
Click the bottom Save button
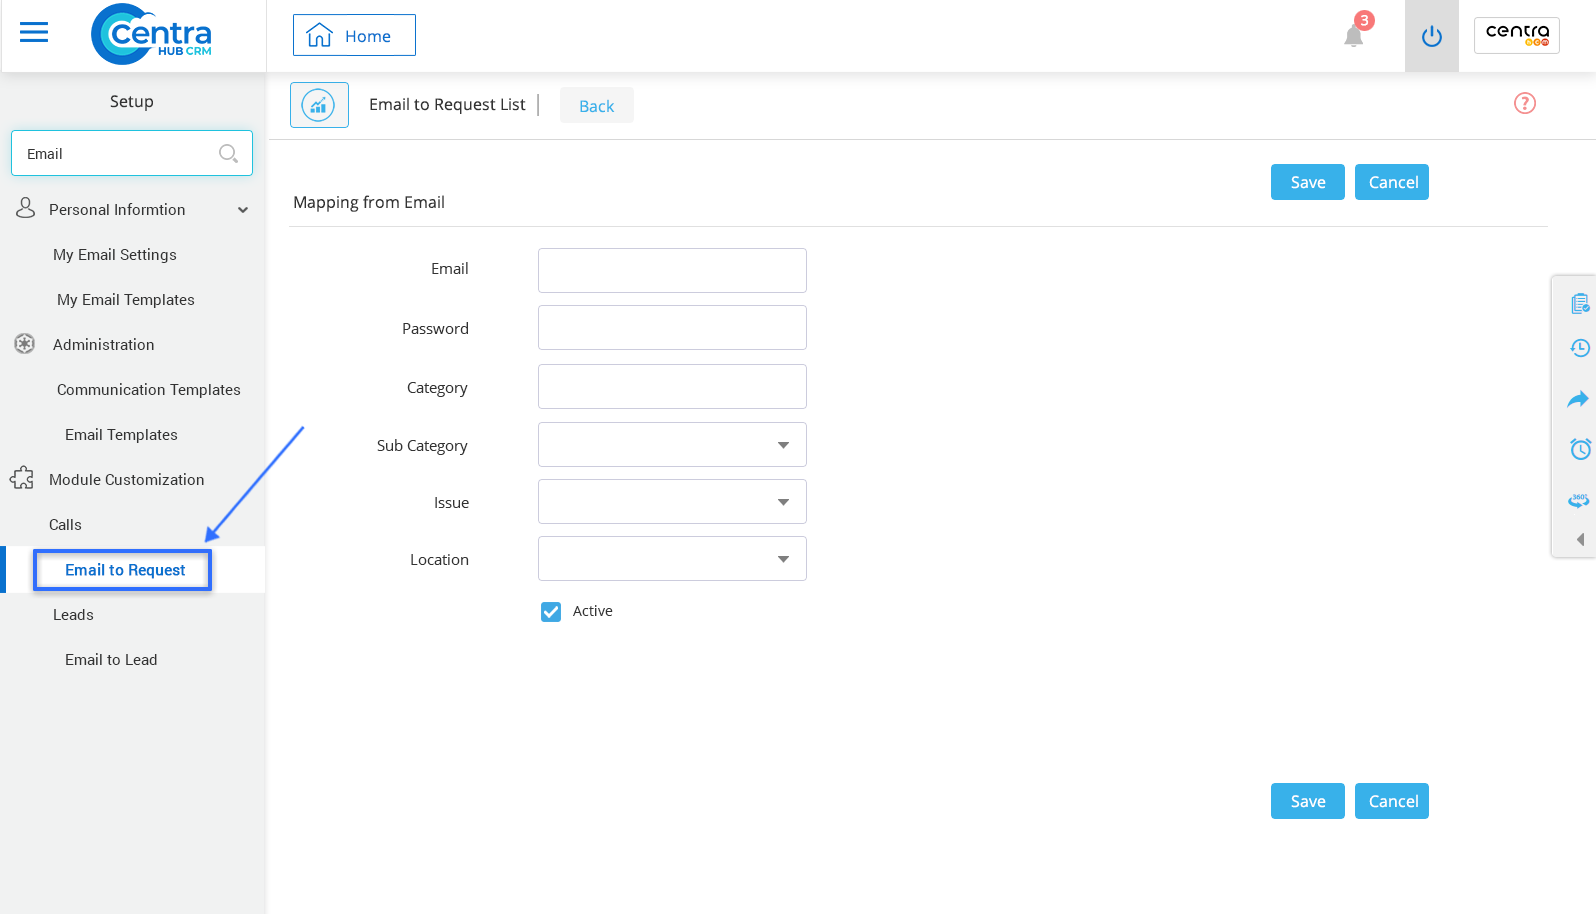1308,801
